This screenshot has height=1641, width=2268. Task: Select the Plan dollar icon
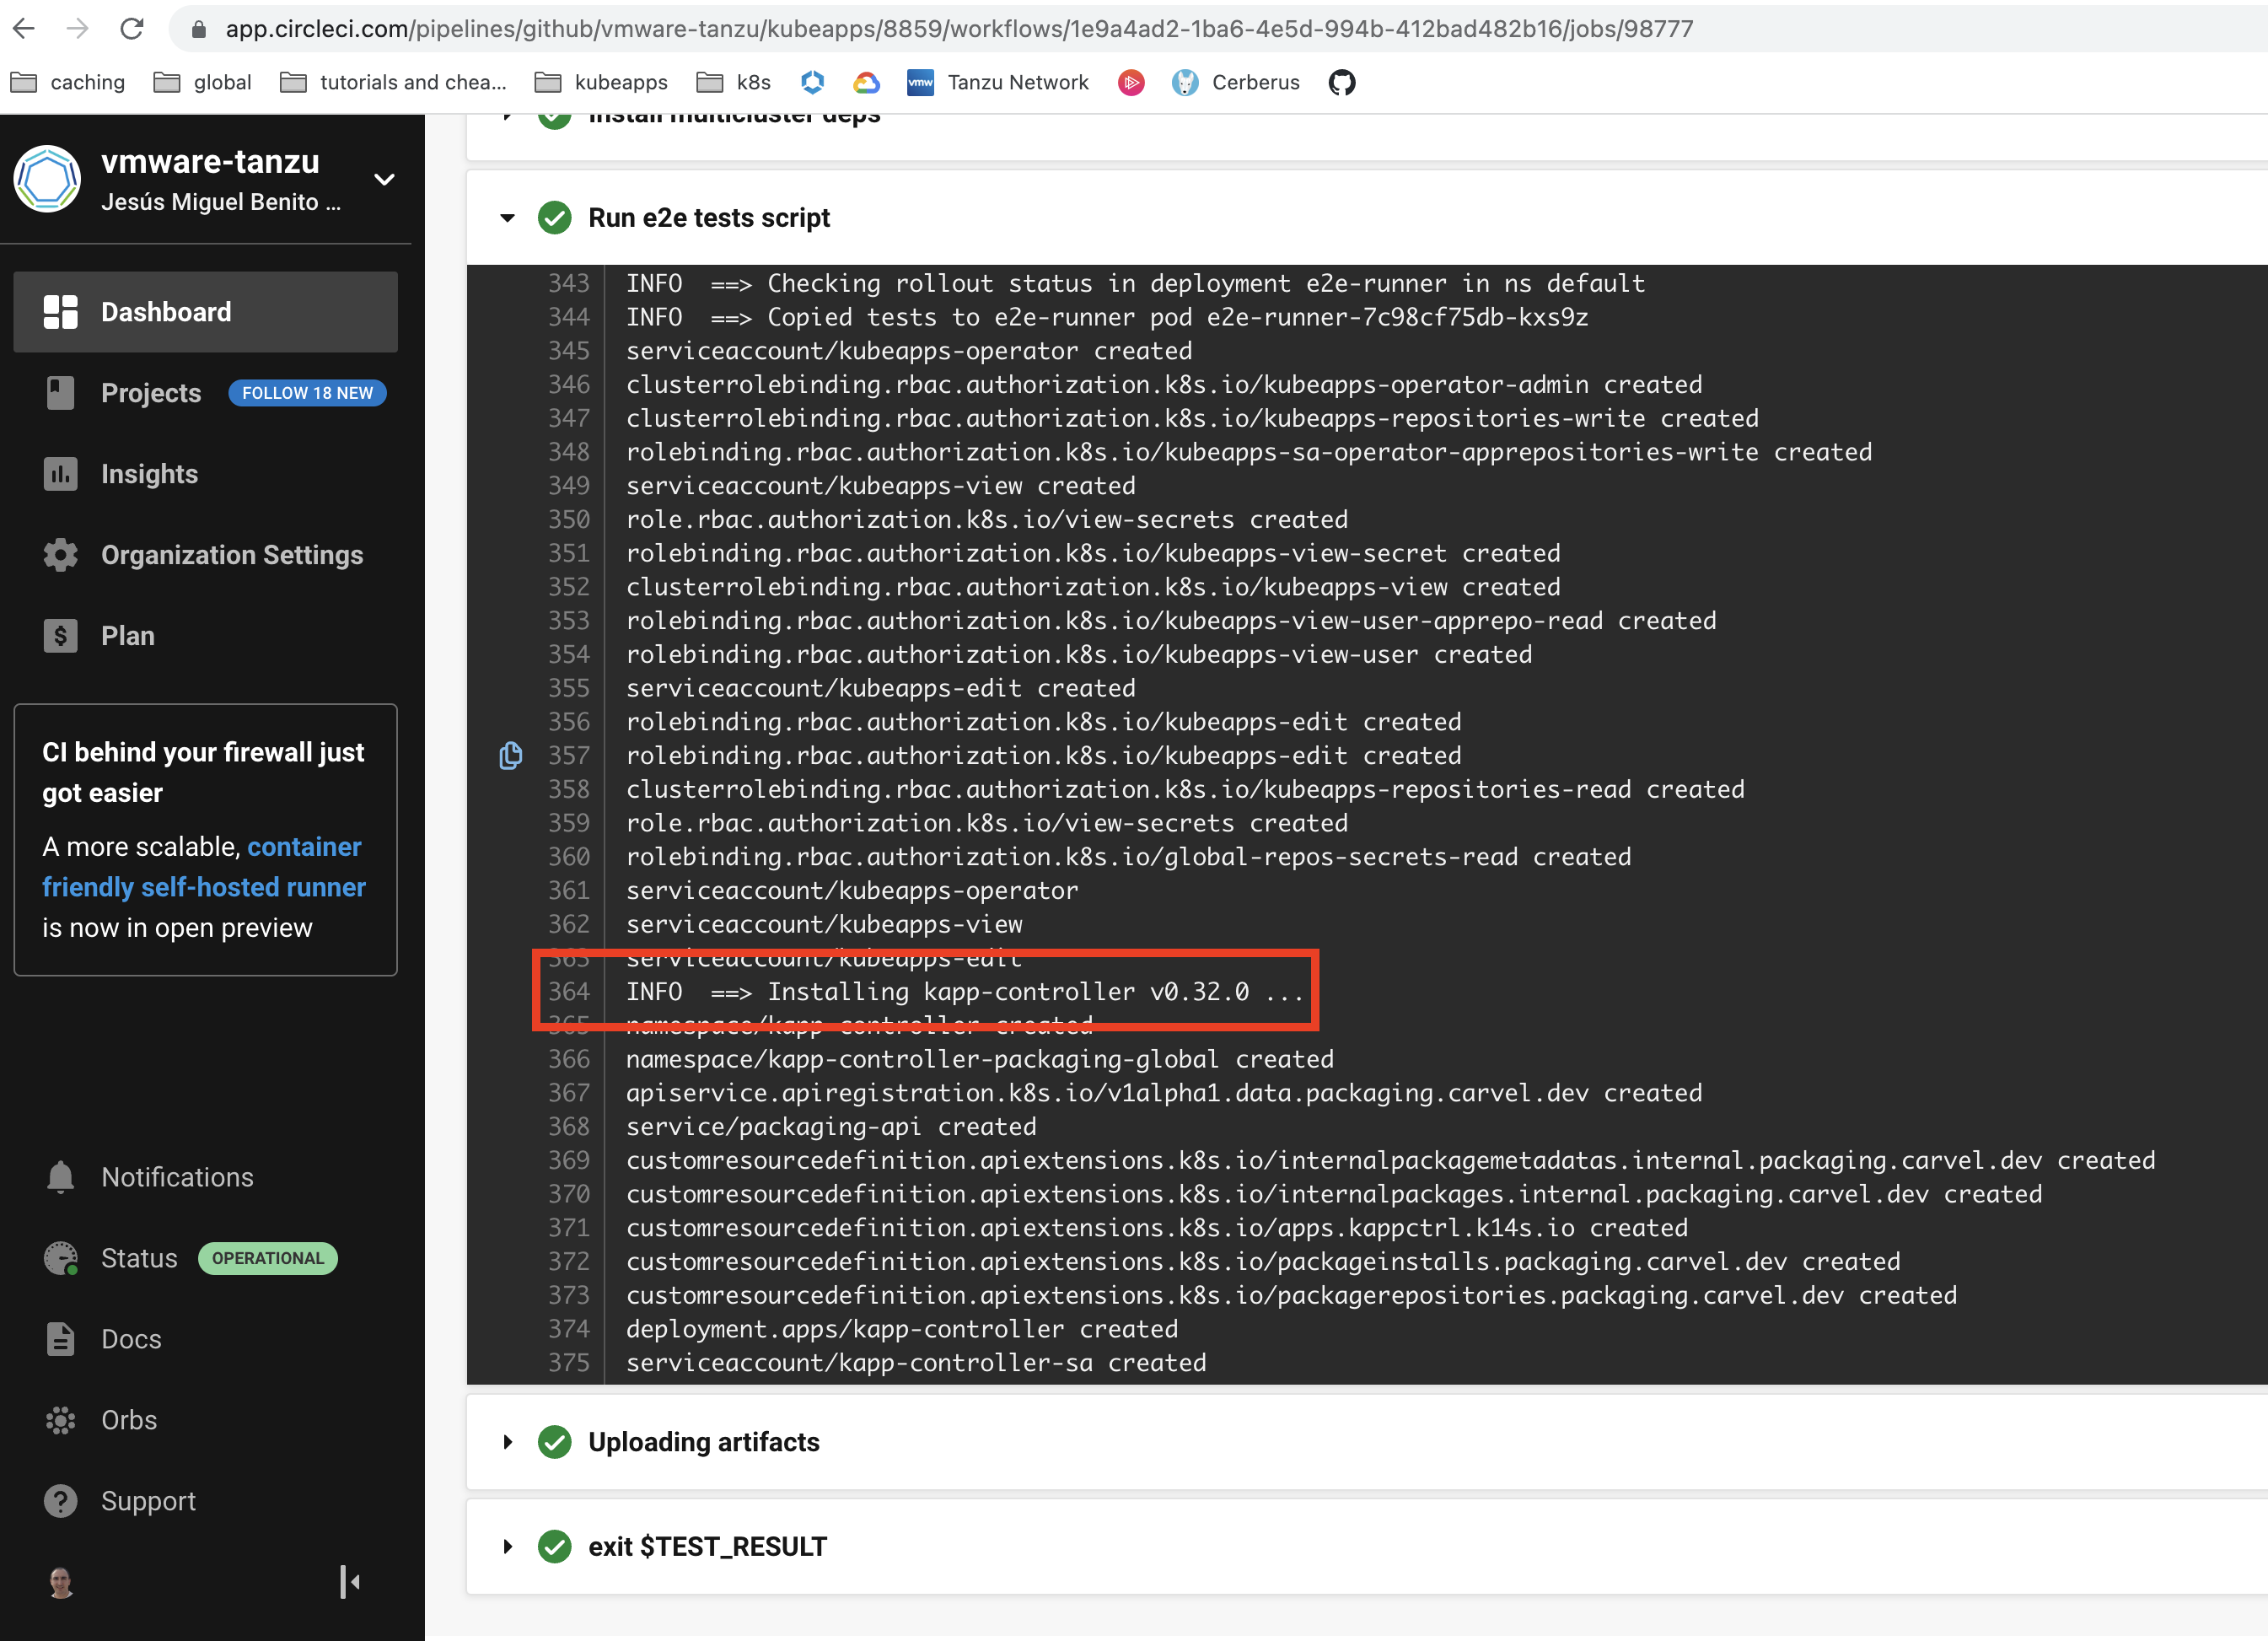coord(60,635)
